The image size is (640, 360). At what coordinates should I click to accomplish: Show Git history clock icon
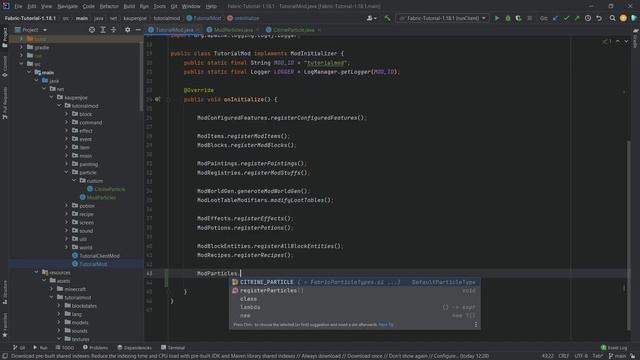point(588,18)
